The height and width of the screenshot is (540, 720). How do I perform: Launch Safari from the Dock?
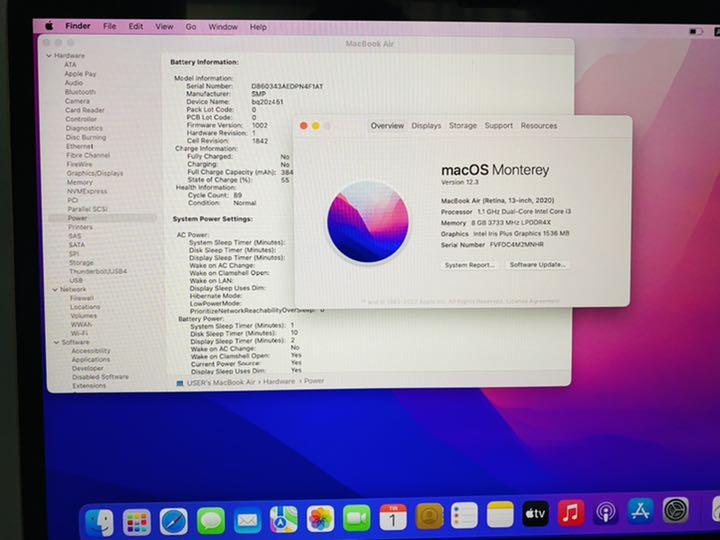(174, 522)
